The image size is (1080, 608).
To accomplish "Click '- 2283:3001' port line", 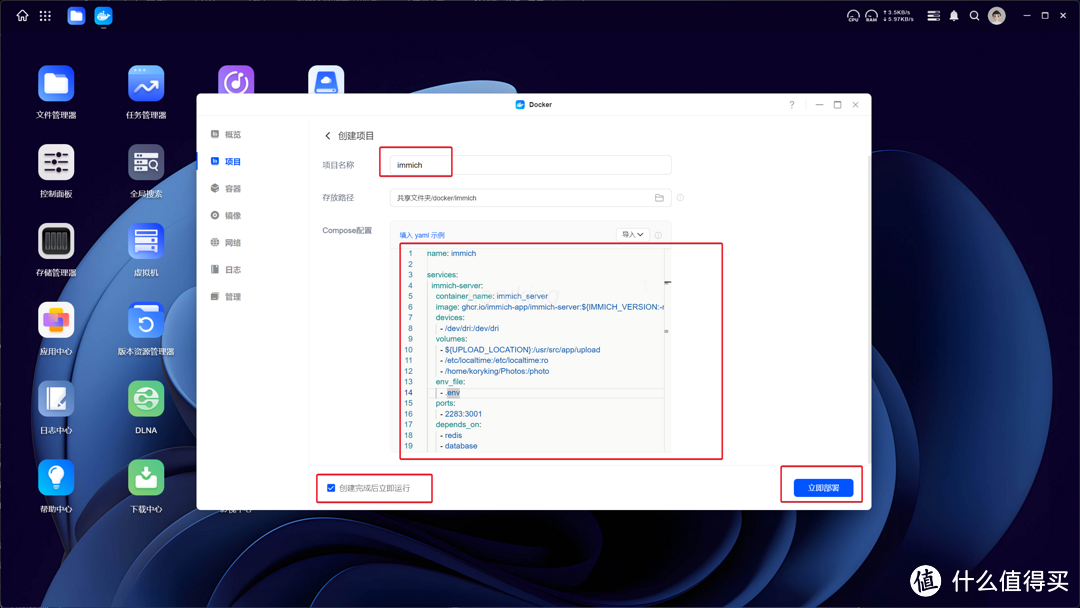I will [461, 414].
